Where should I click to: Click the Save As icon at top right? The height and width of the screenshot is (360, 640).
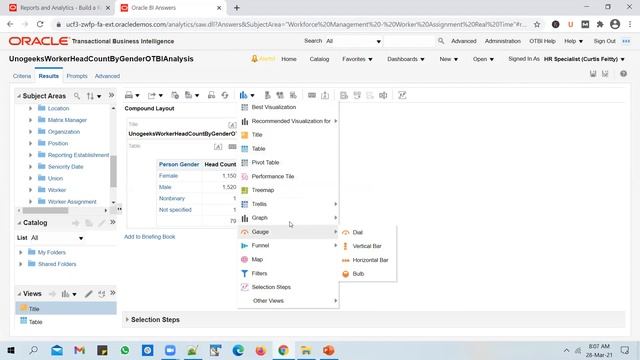(x=605, y=74)
